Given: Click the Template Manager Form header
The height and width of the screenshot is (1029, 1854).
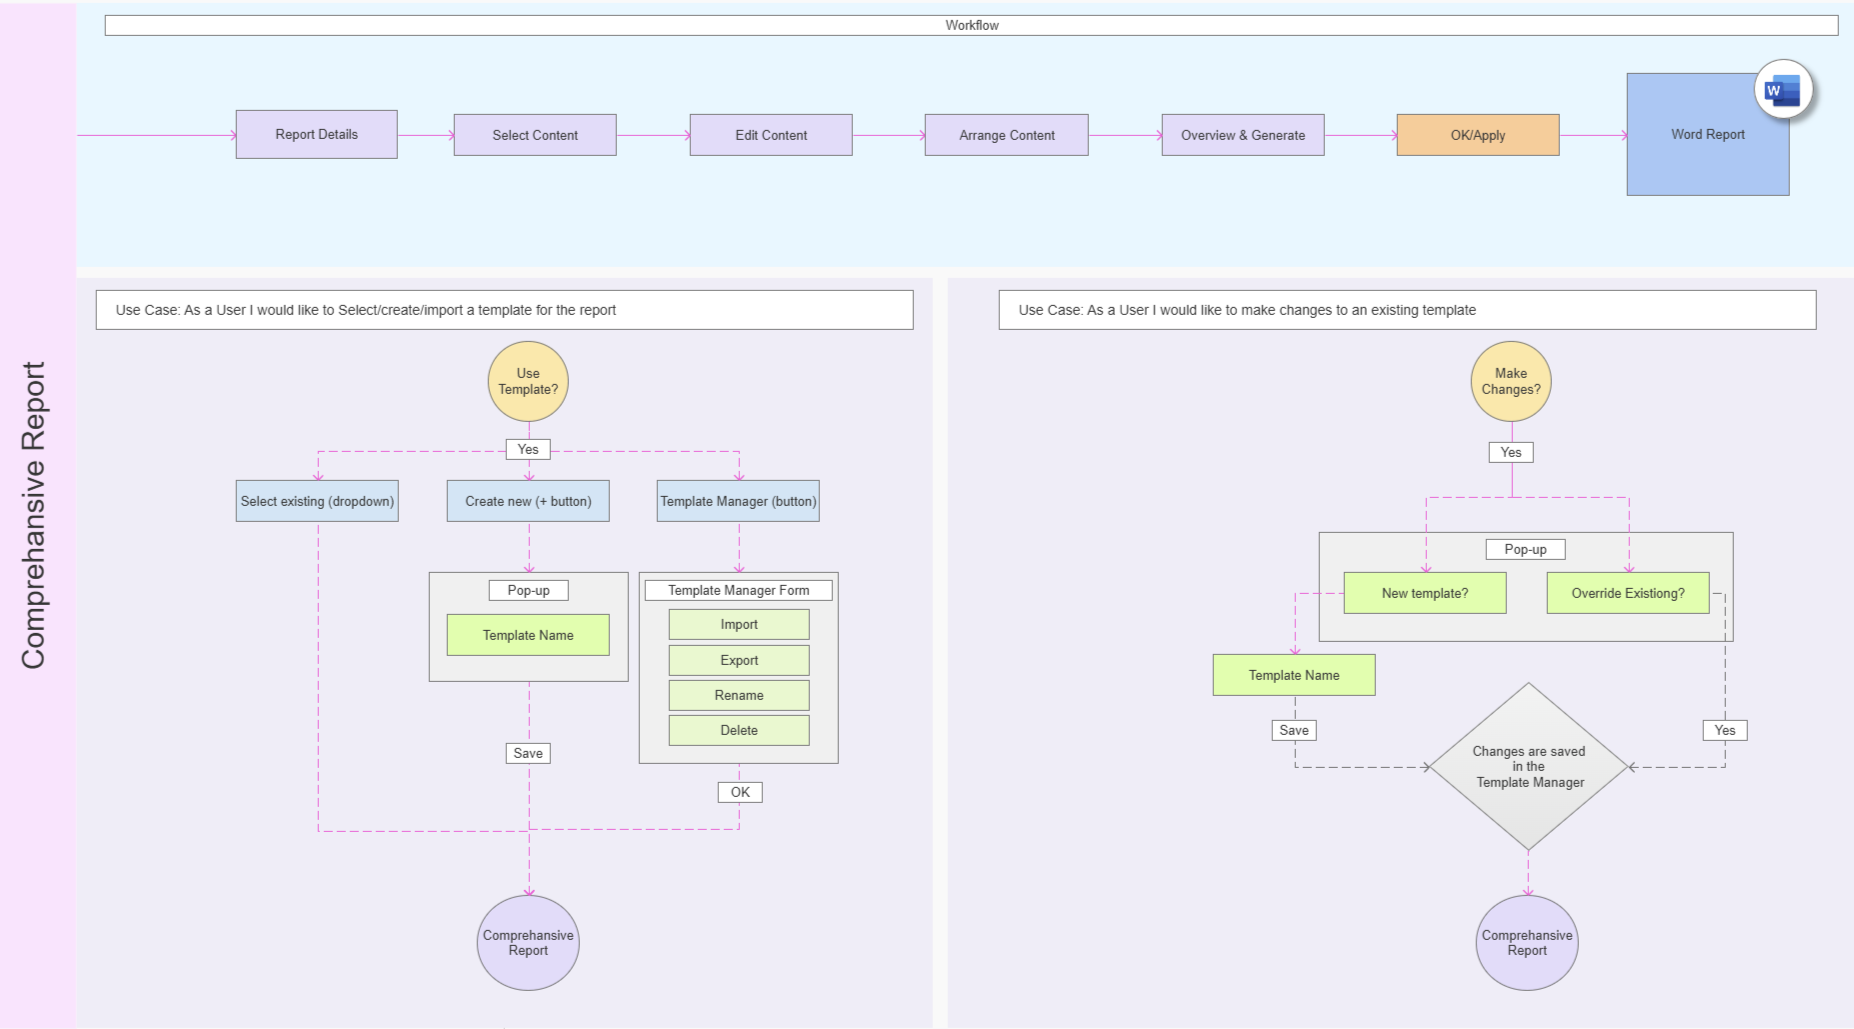Looking at the screenshot, I should tap(738, 590).
